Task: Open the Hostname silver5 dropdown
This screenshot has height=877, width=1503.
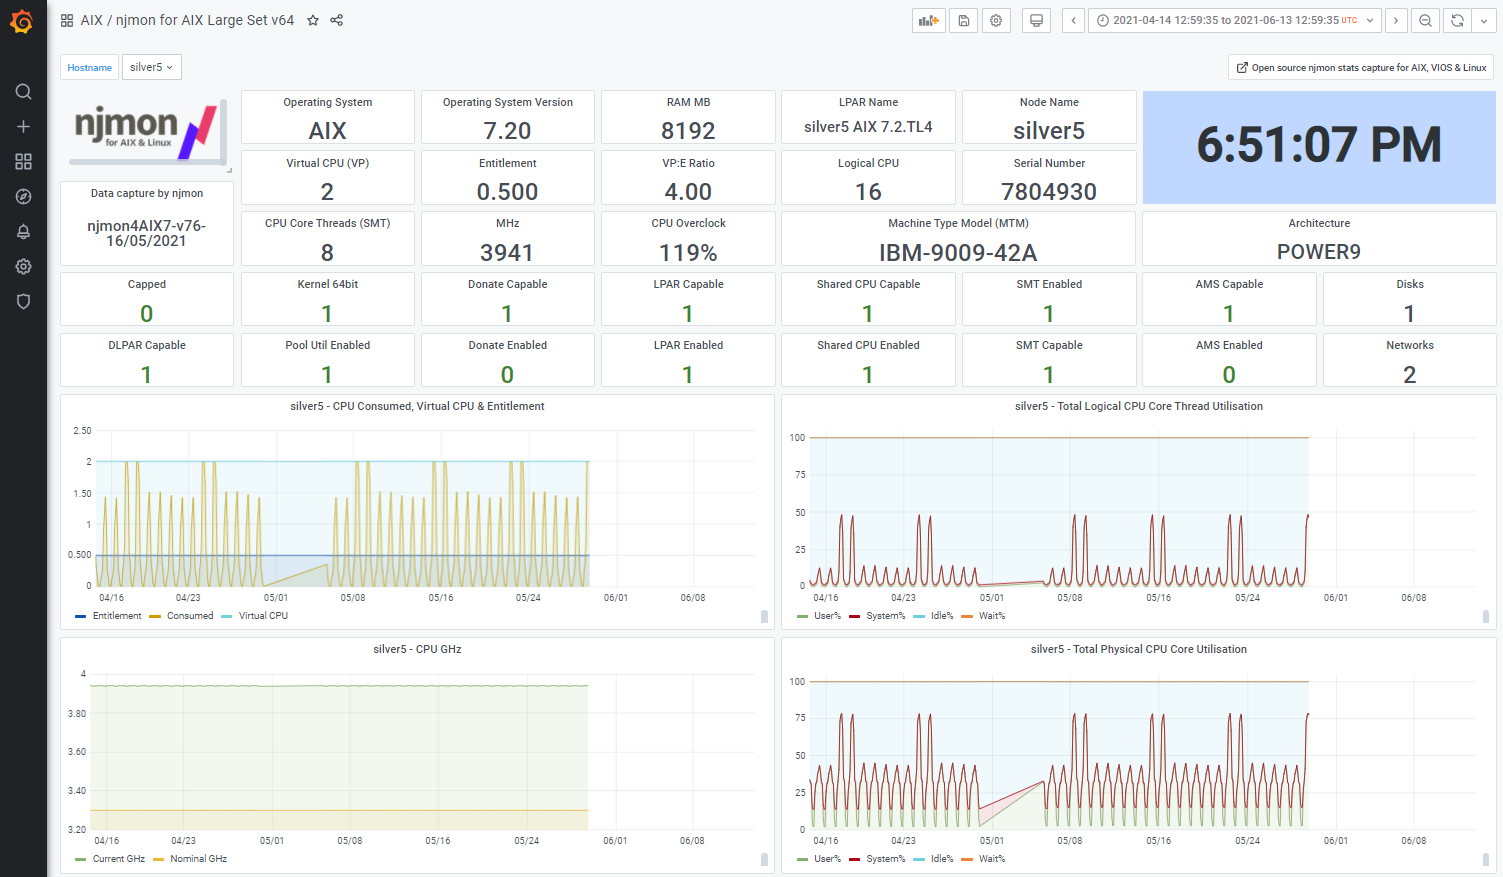Action: pos(151,67)
